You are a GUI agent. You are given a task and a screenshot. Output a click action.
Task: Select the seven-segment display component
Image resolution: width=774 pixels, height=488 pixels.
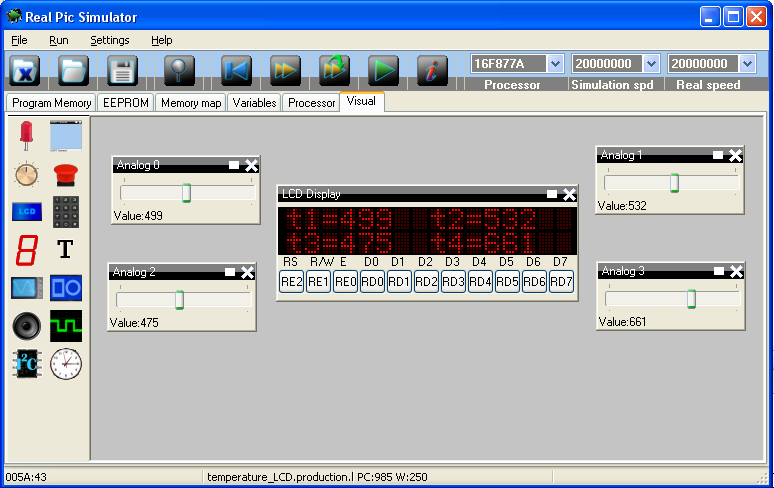coord(26,250)
